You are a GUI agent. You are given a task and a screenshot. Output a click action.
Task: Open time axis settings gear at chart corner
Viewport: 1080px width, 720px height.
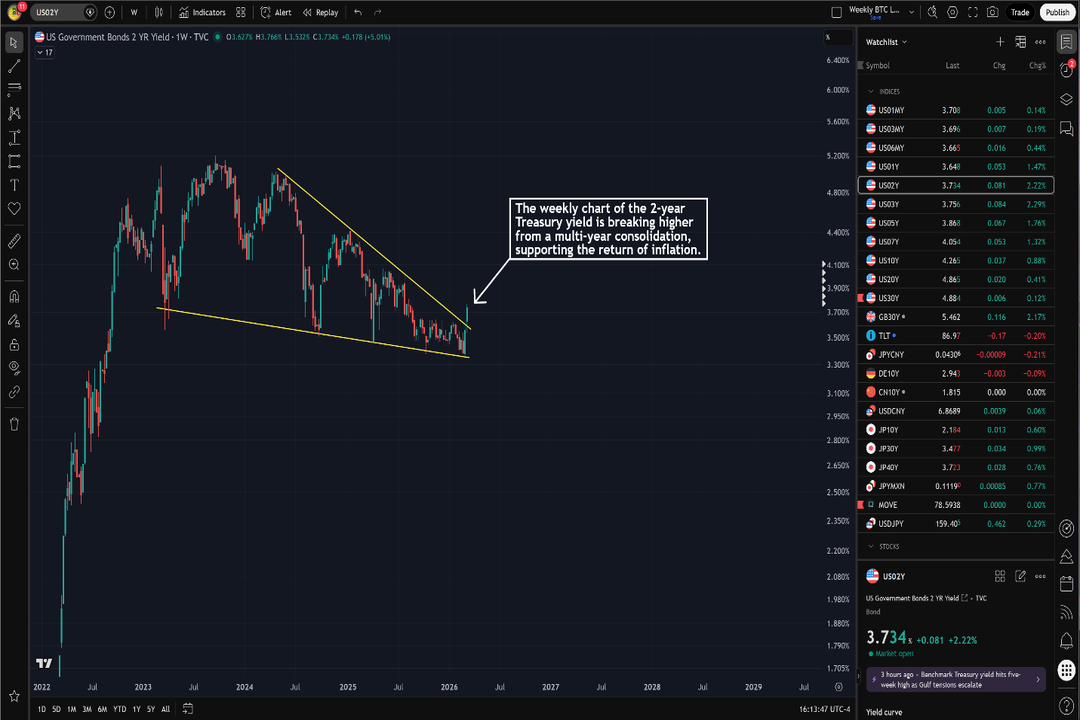tap(838, 687)
